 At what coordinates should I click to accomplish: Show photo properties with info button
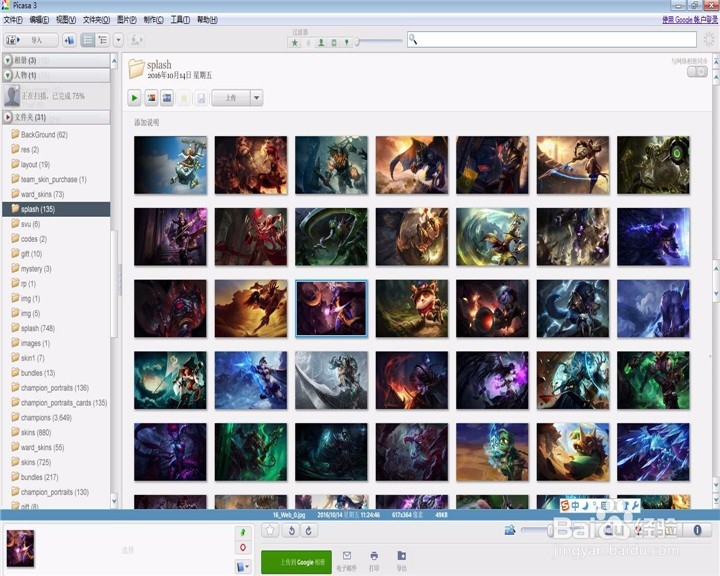tap(697, 530)
